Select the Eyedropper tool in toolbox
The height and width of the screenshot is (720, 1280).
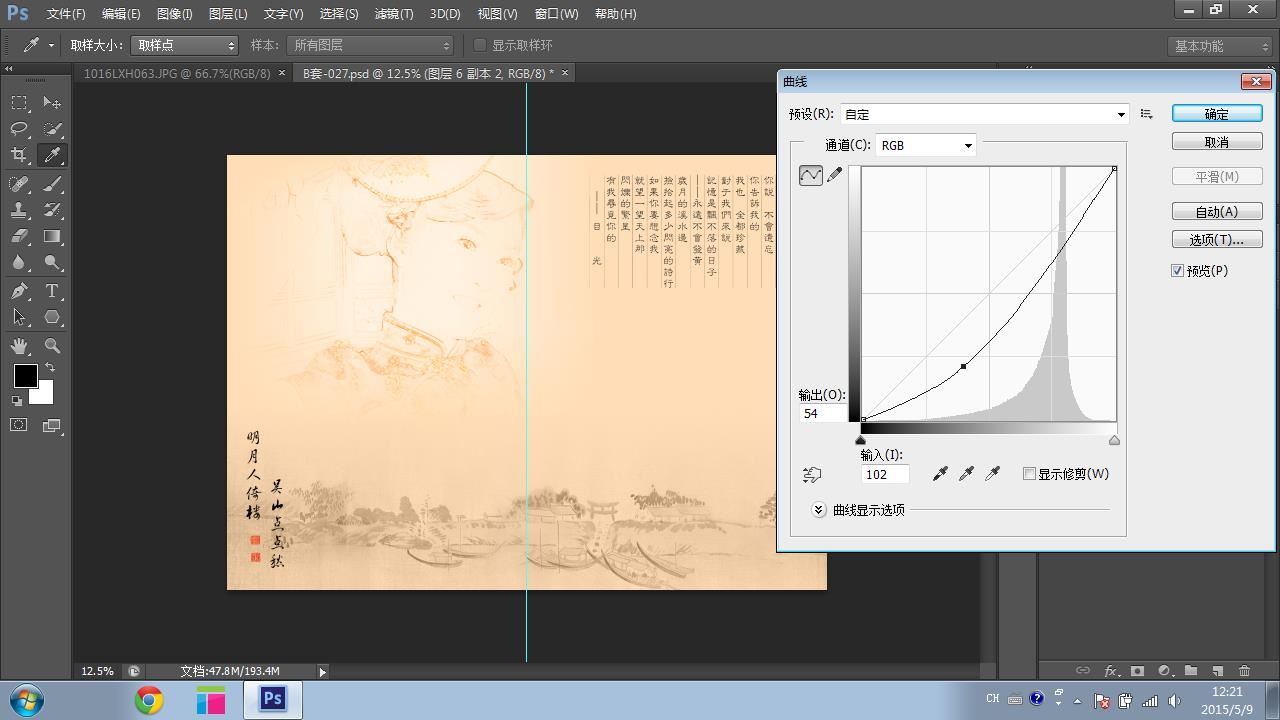(x=52, y=155)
